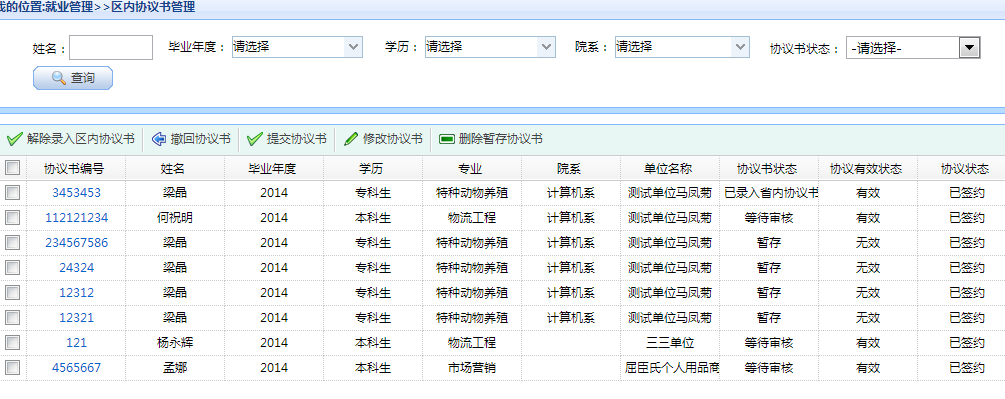Viewport: 1005px width, 399px height.
Task: Open agreement link 4565667
Action: click(76, 368)
